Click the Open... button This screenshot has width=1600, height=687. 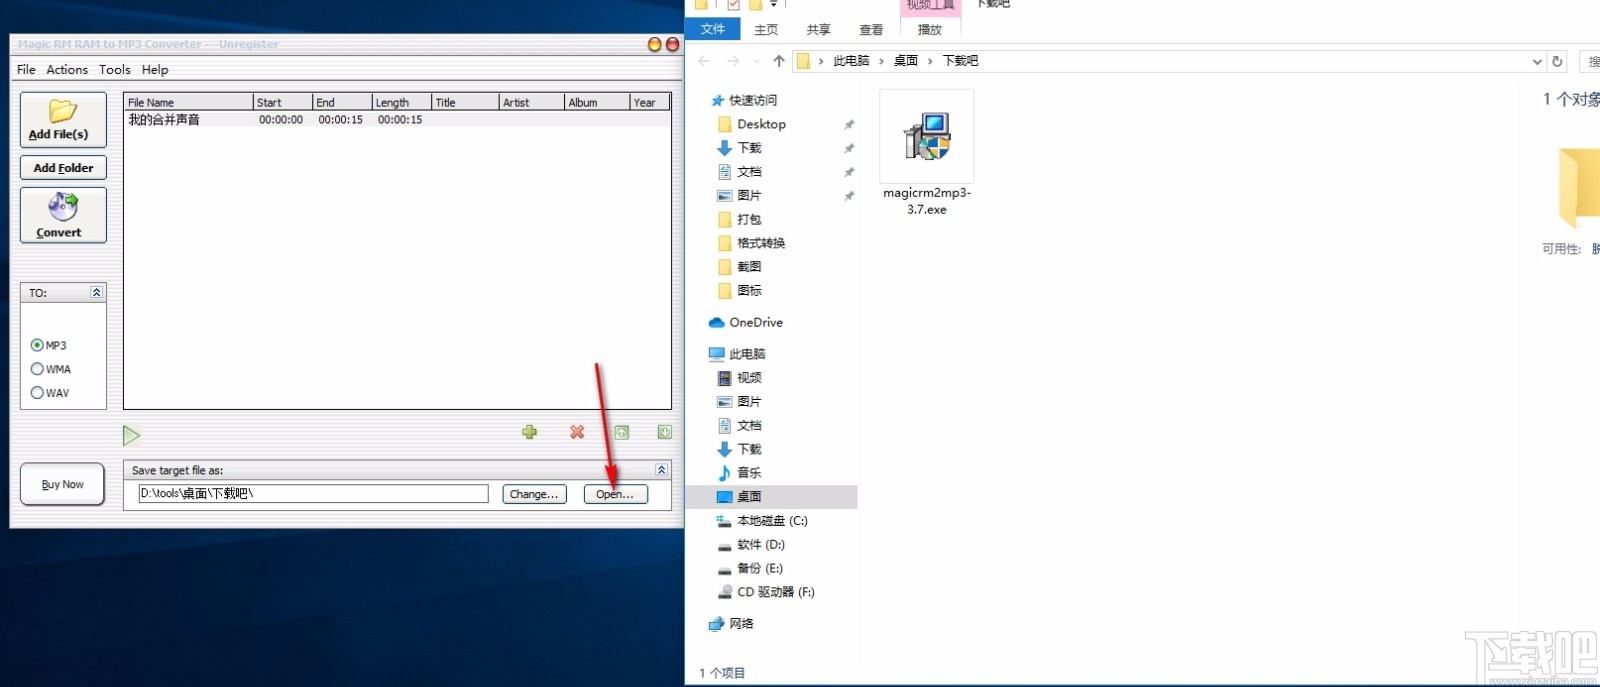coord(615,494)
